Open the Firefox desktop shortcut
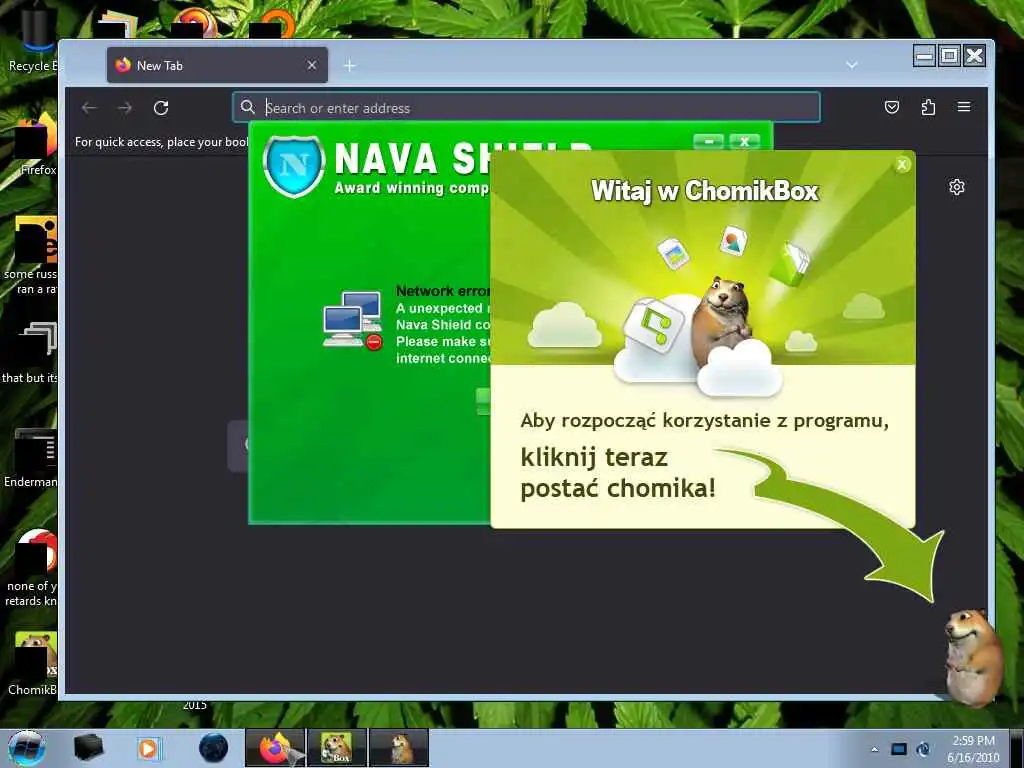The width and height of the screenshot is (1024, 768). (x=36, y=145)
